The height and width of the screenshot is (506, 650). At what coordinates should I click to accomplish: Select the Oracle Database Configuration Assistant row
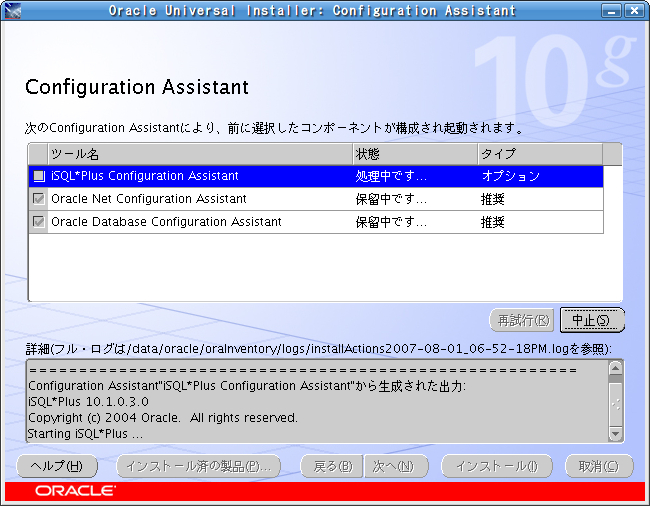pos(316,222)
